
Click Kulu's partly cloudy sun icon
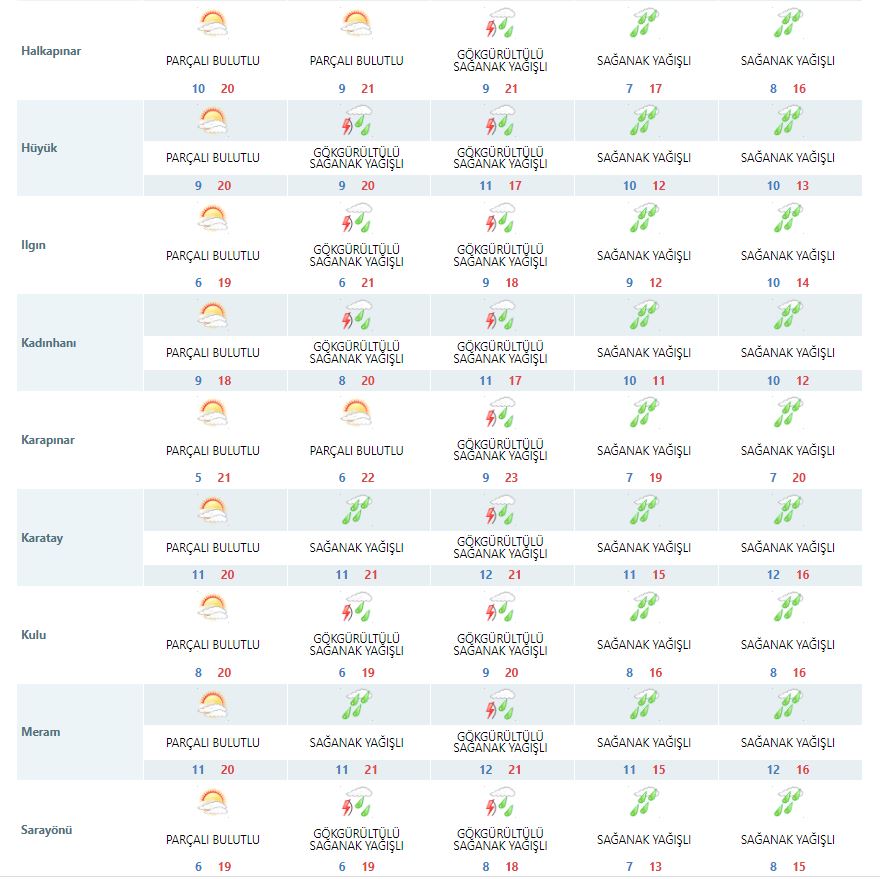[212, 608]
